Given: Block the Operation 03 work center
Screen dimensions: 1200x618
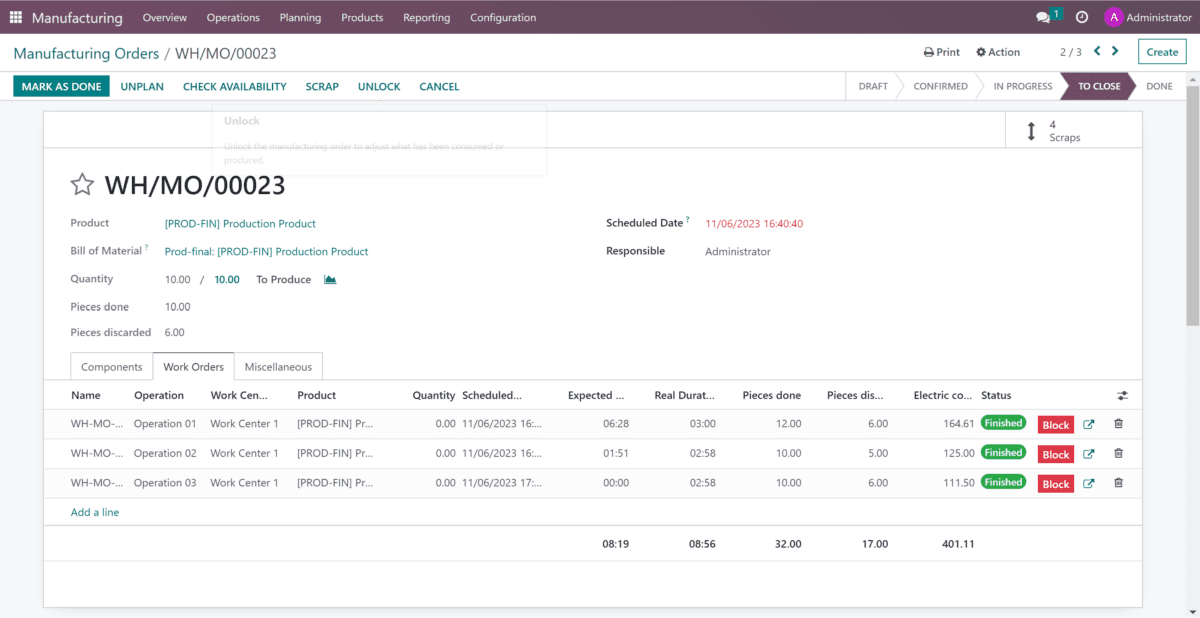Looking at the screenshot, I should [1055, 482].
